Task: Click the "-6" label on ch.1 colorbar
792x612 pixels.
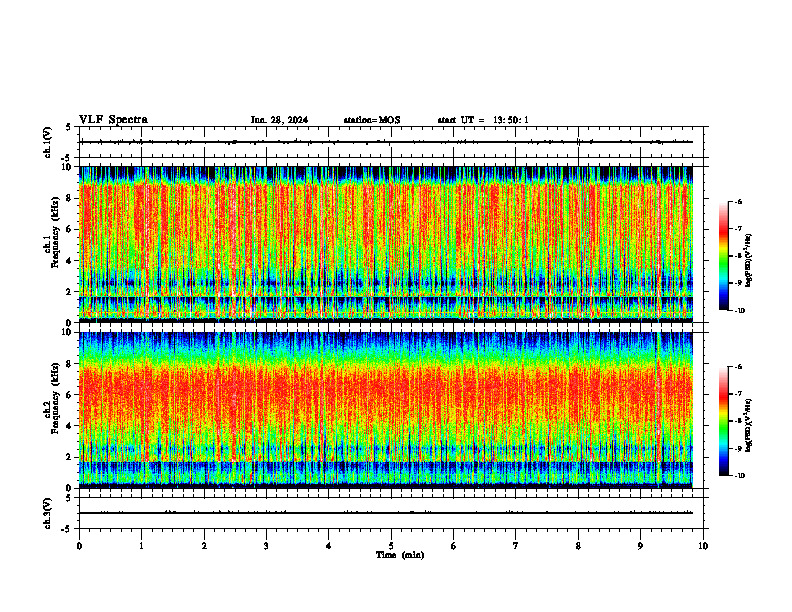Action: 738,202
